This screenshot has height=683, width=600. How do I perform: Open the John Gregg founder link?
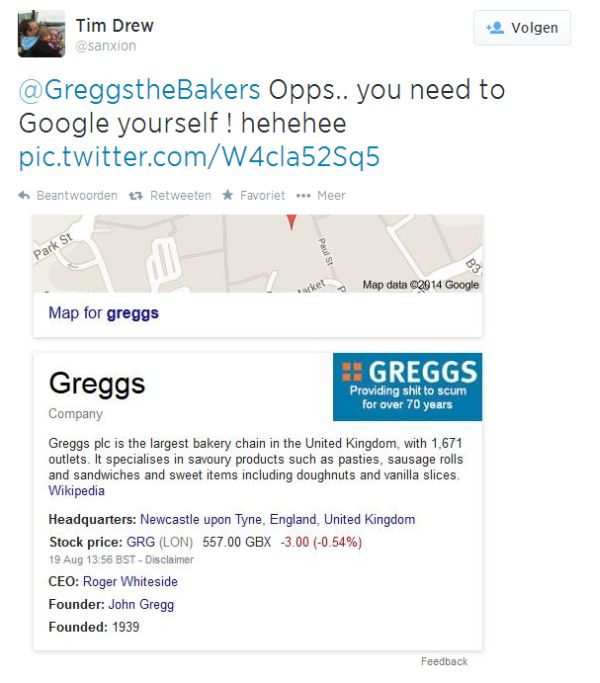tap(141, 605)
